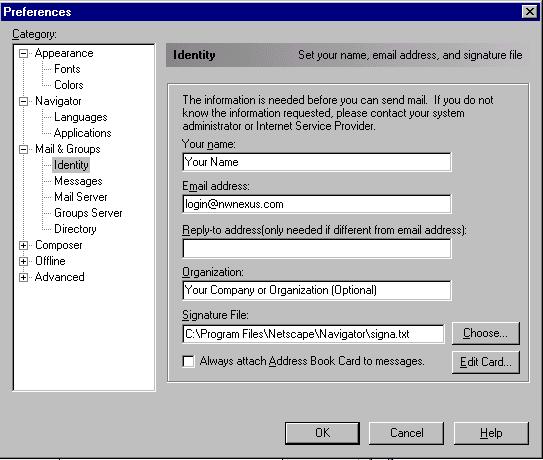The width and height of the screenshot is (543, 460).
Task: Collapse the Navigator category
Action: click(24, 101)
